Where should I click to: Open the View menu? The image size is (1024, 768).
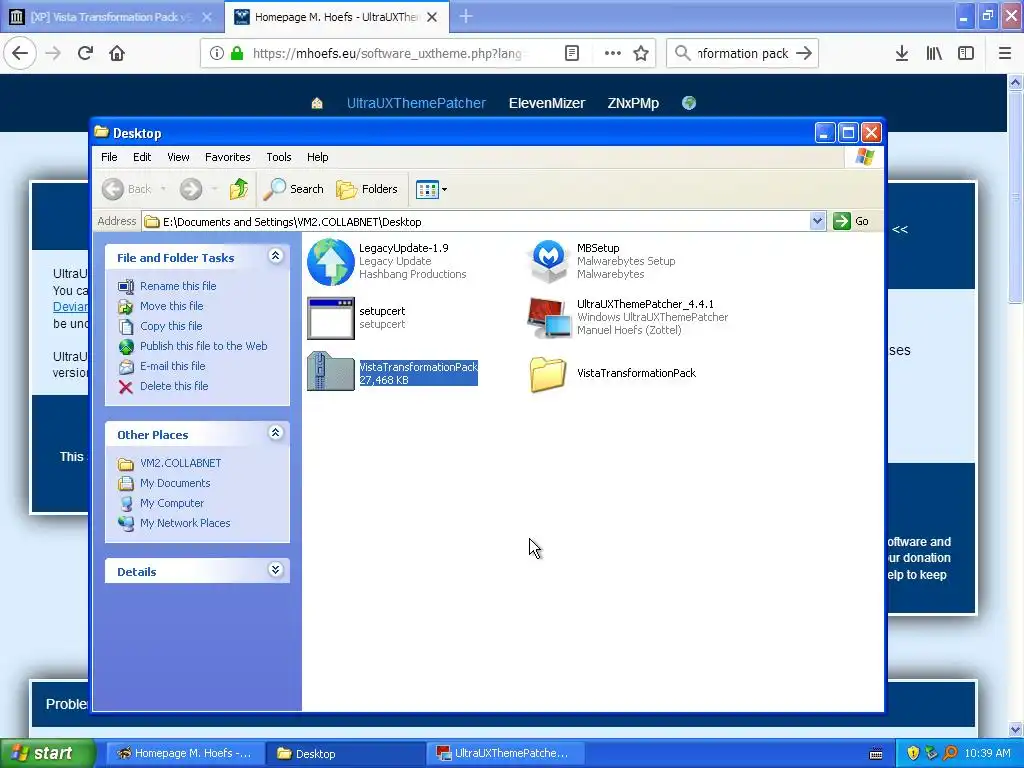(x=178, y=157)
